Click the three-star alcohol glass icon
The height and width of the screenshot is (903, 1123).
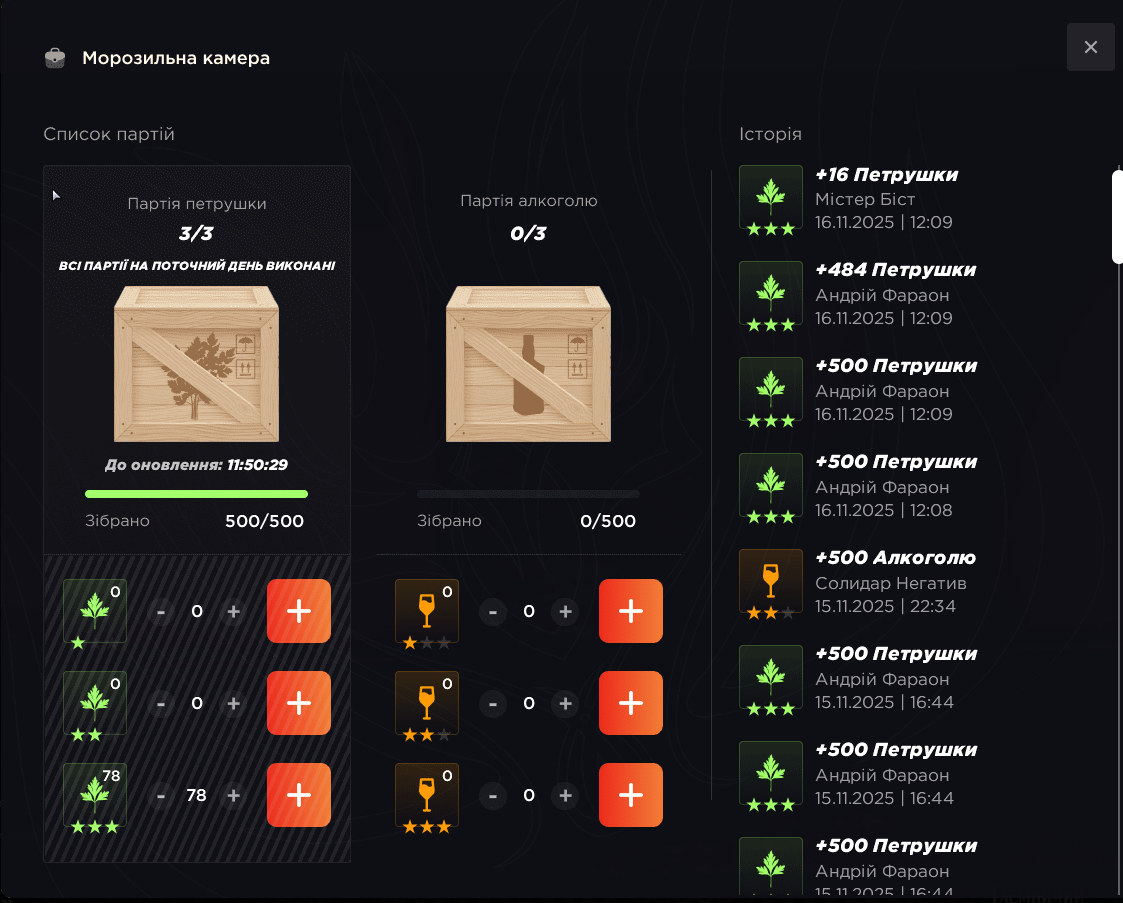tap(427, 795)
